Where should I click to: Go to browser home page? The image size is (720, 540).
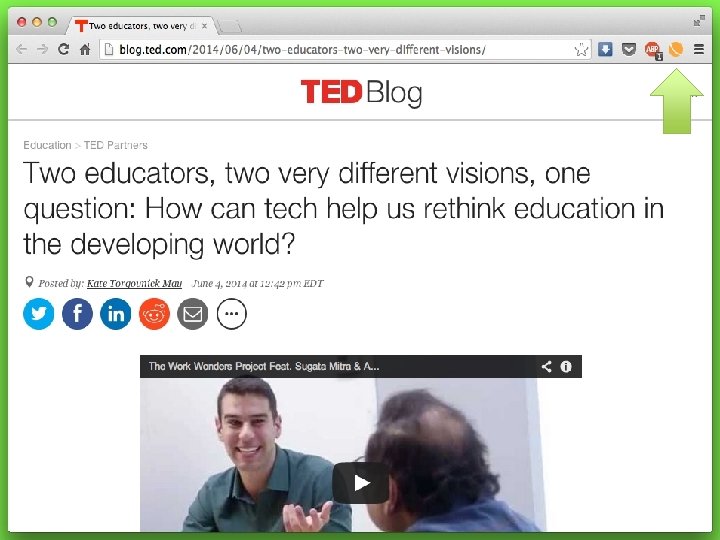tap(85, 49)
